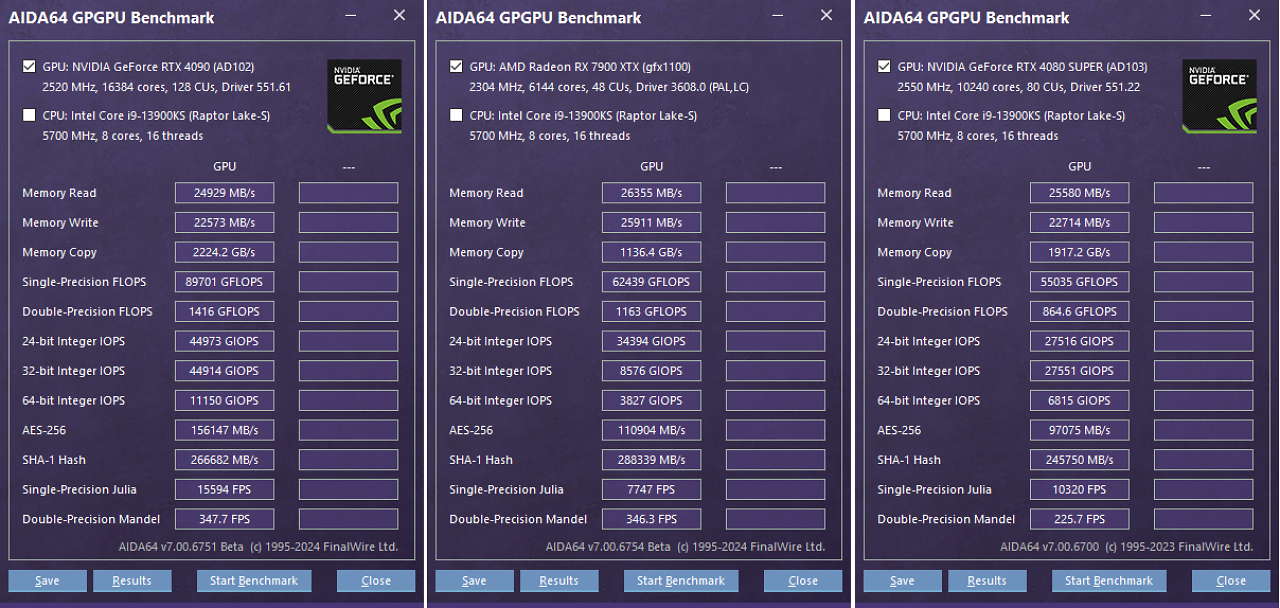
Task: Uncheck the RTX 4080 SUPER GPU checkbox
Action: [x=884, y=67]
